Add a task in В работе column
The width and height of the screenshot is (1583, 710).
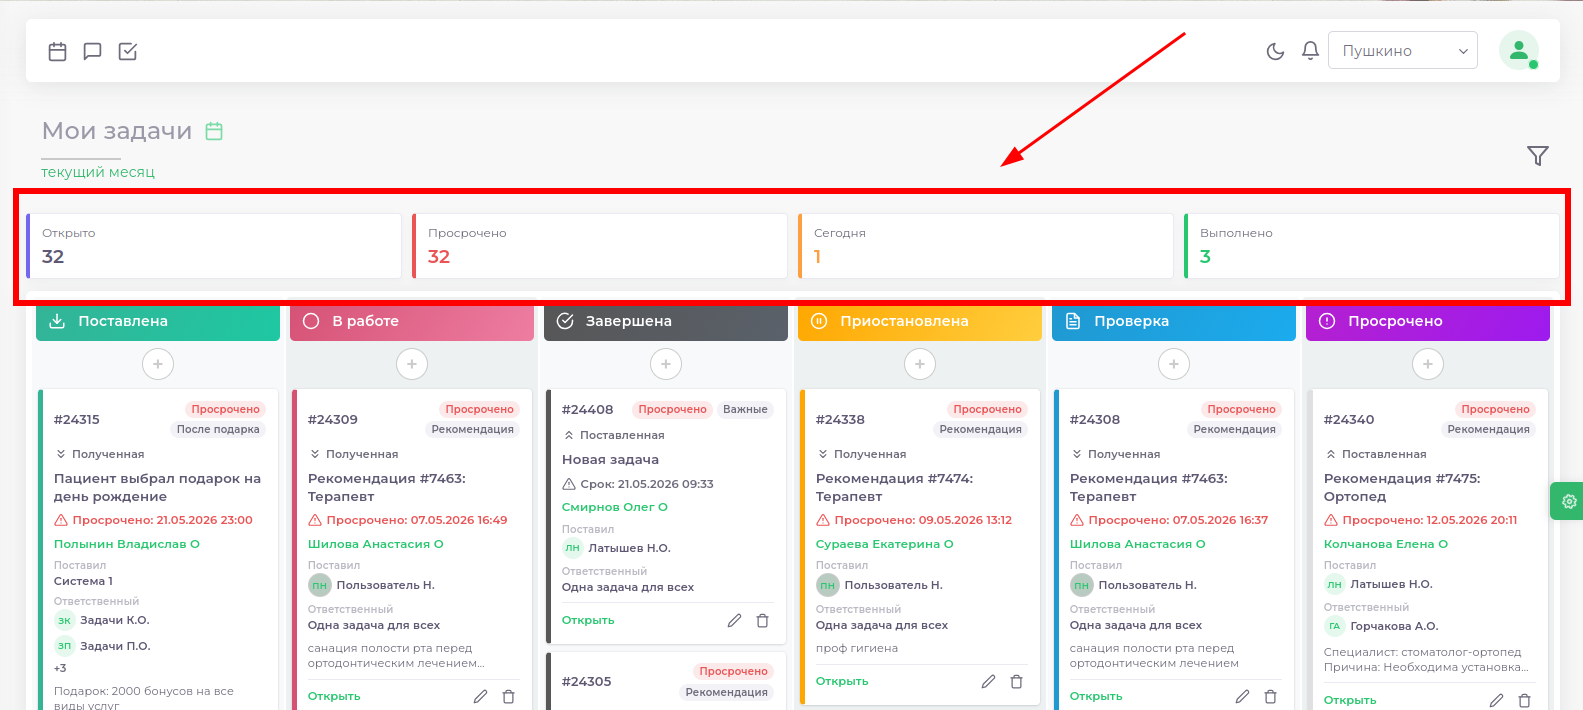pyautogui.click(x=412, y=364)
